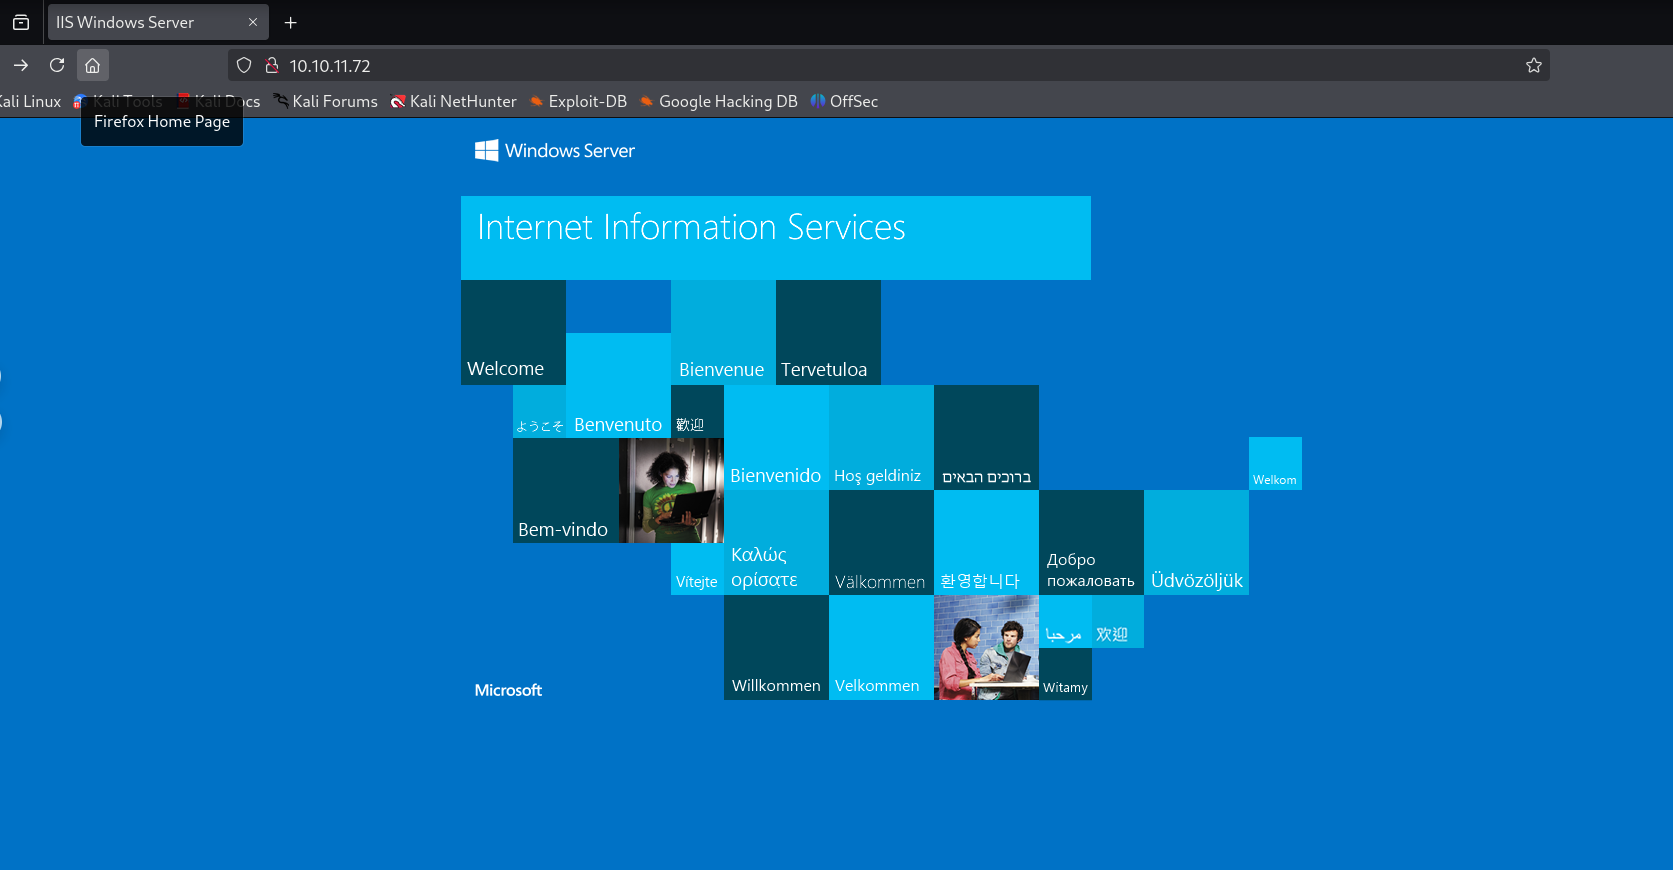Open the Kali Forums bookmark

(x=325, y=102)
